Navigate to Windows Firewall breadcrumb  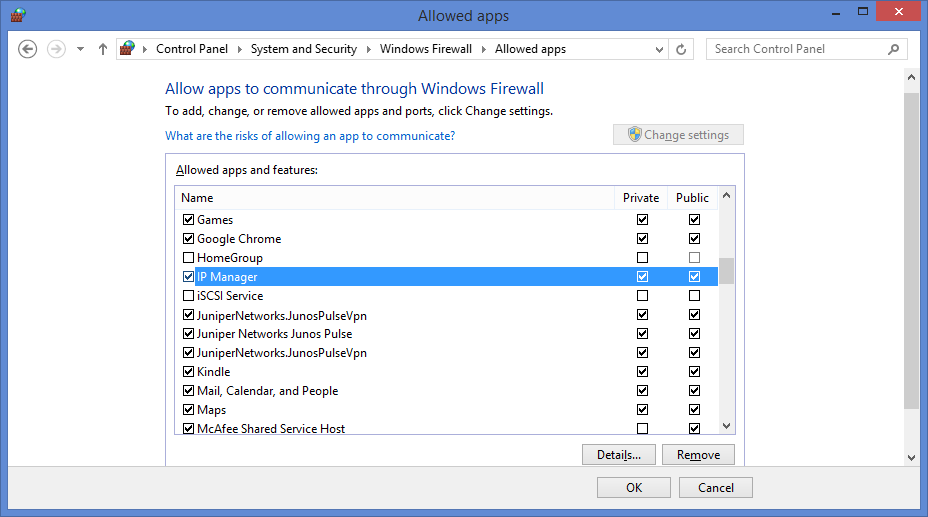pyautogui.click(x=426, y=49)
